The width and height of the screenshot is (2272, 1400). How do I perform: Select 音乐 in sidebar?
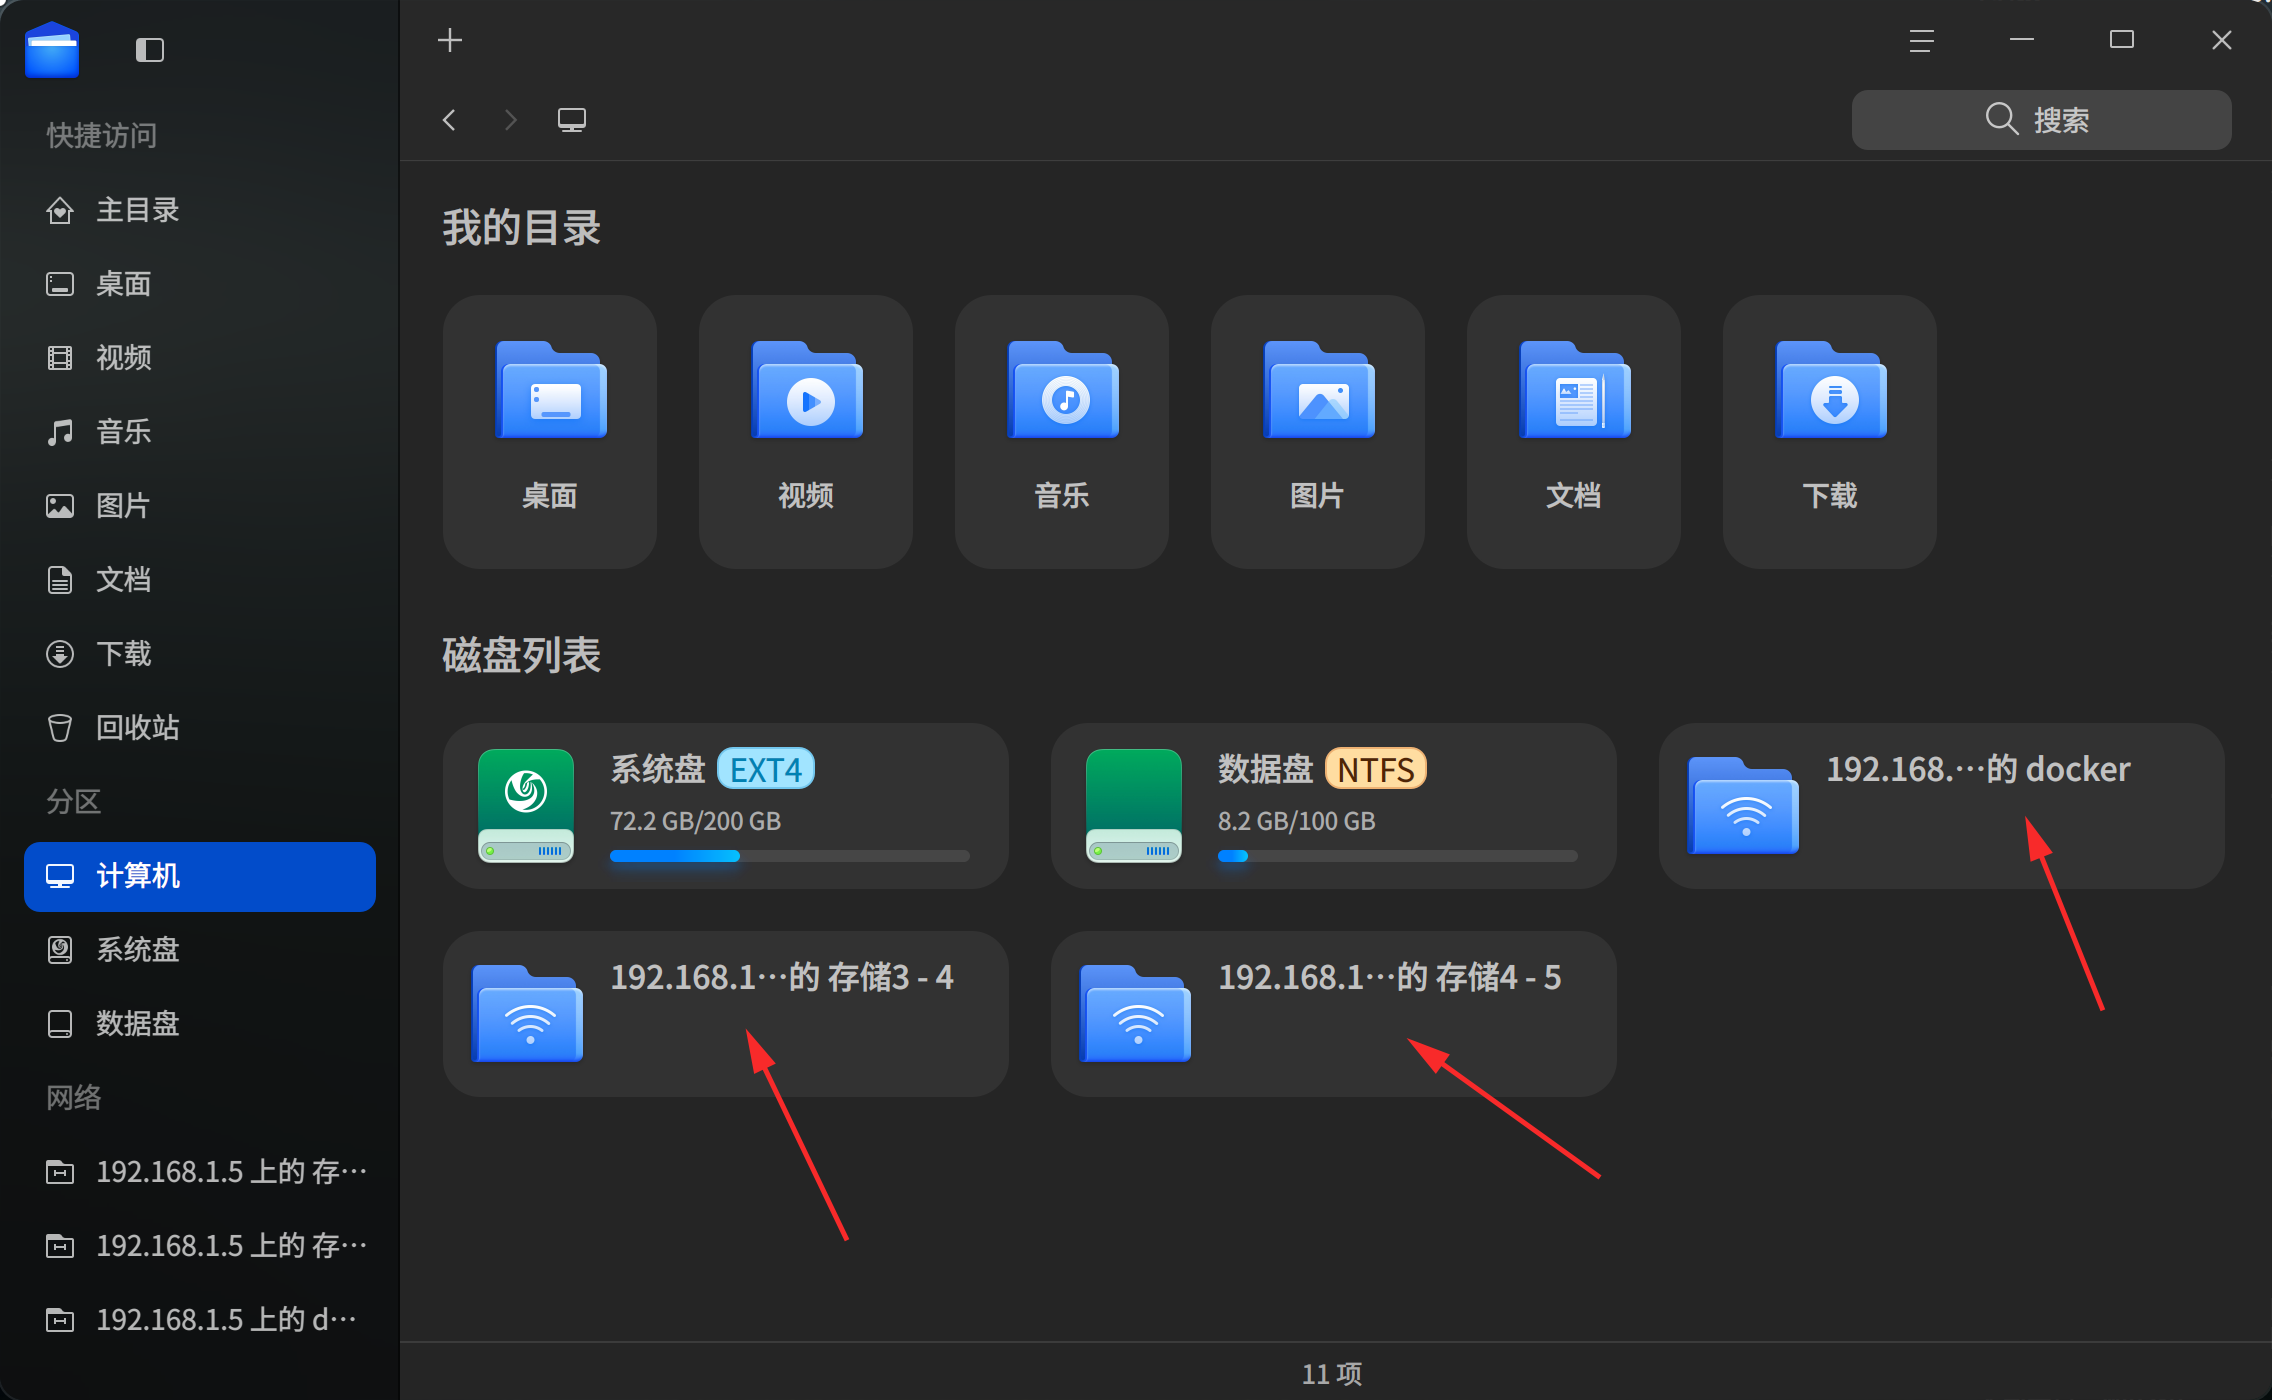point(200,432)
